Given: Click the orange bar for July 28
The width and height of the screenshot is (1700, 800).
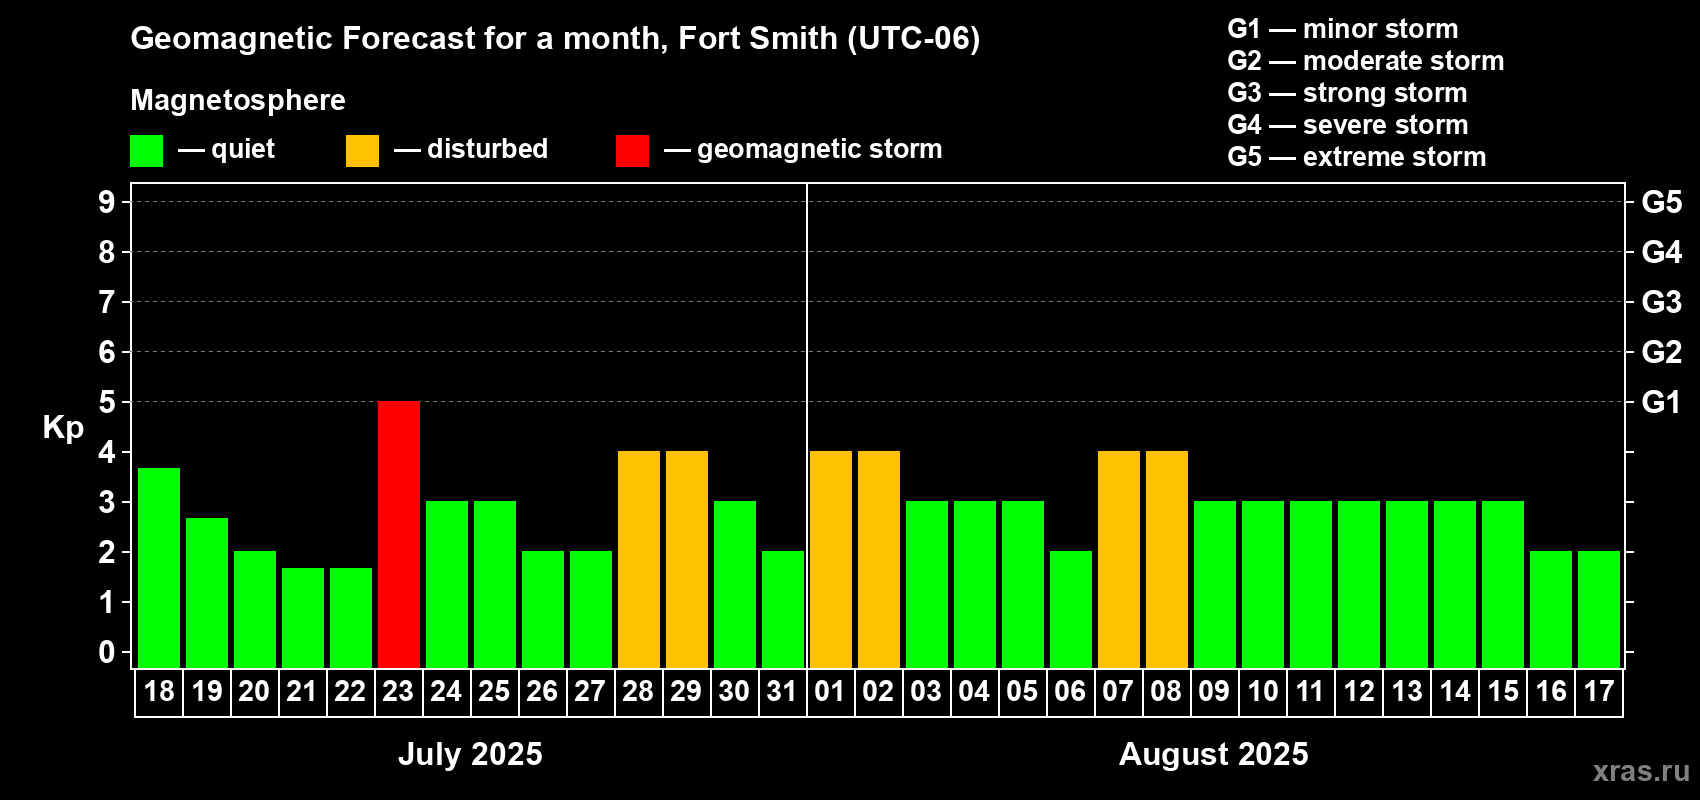Looking at the screenshot, I should pos(639,559).
